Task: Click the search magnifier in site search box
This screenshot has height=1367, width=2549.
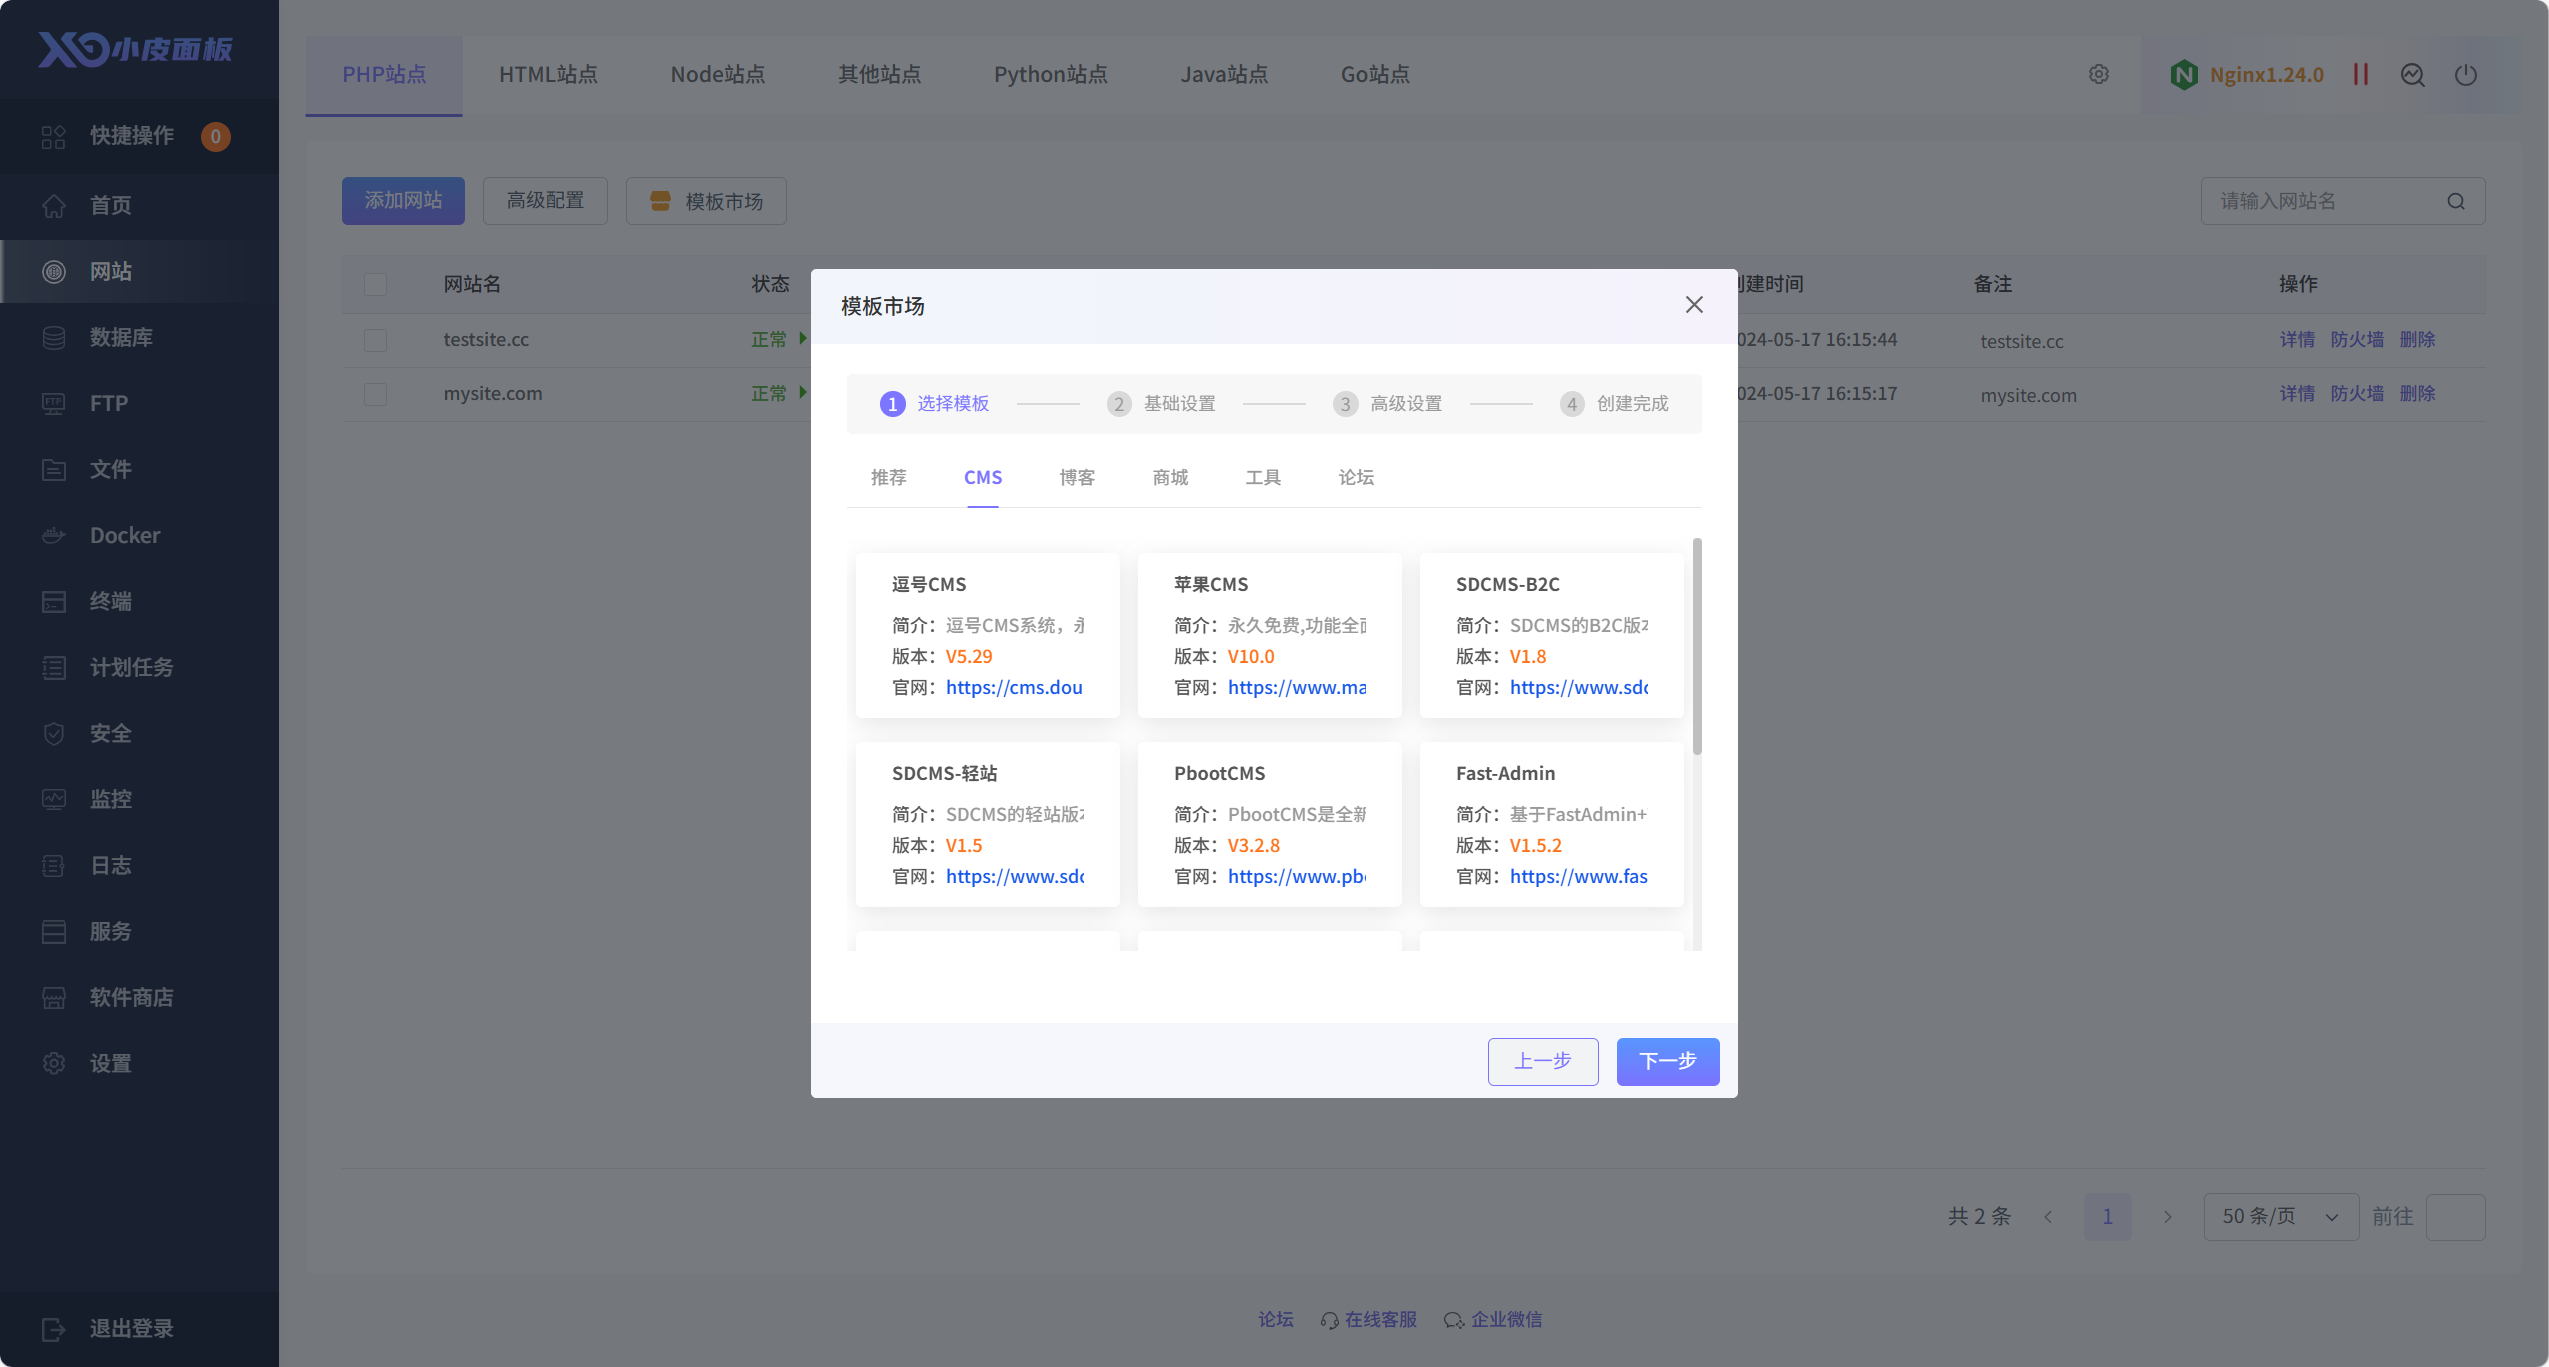Action: (x=2456, y=202)
